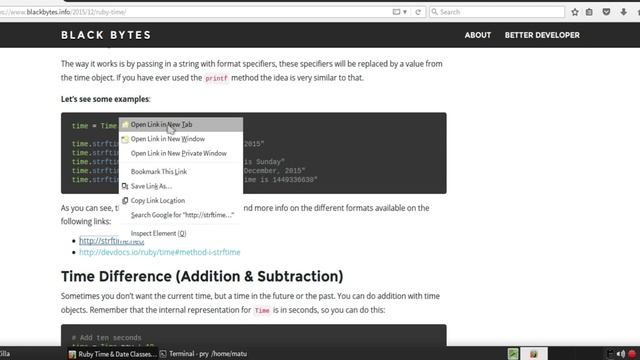Click the printf code word
Viewport: 640px width, 360px height.
(x=216, y=78)
